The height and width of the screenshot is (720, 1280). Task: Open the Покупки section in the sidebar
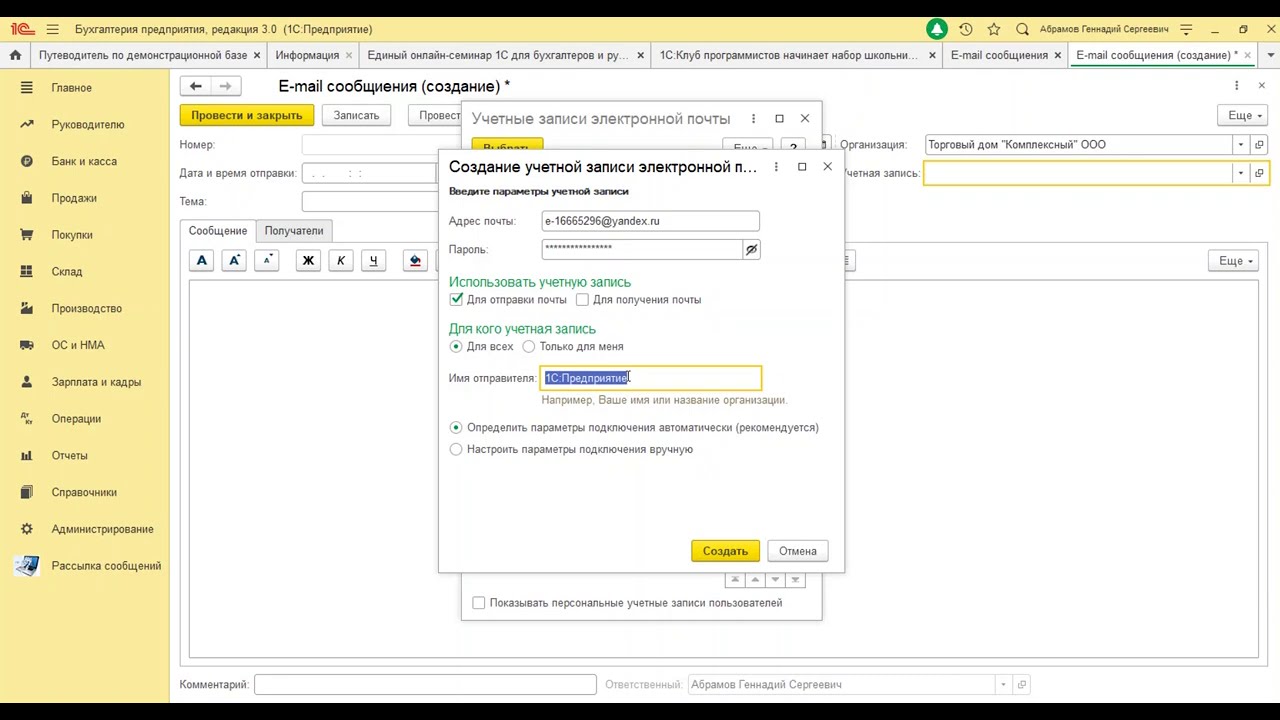coord(72,235)
